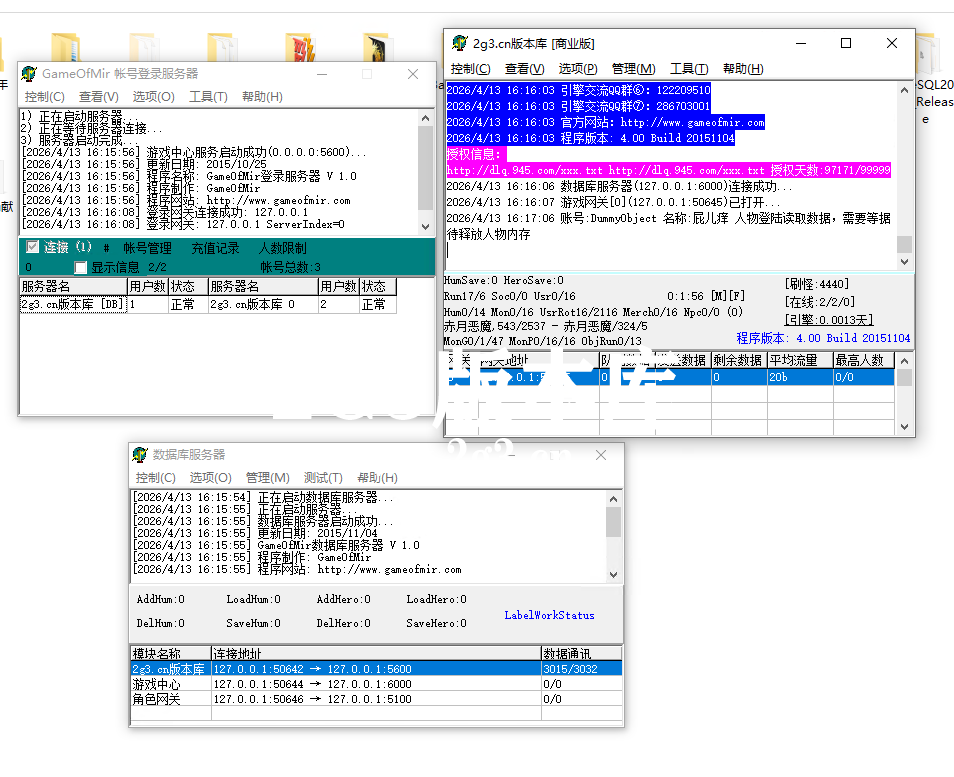Viewport: 954px width, 777px height.
Task: Open 控制(C) menu in login server
Action: tap(44, 97)
